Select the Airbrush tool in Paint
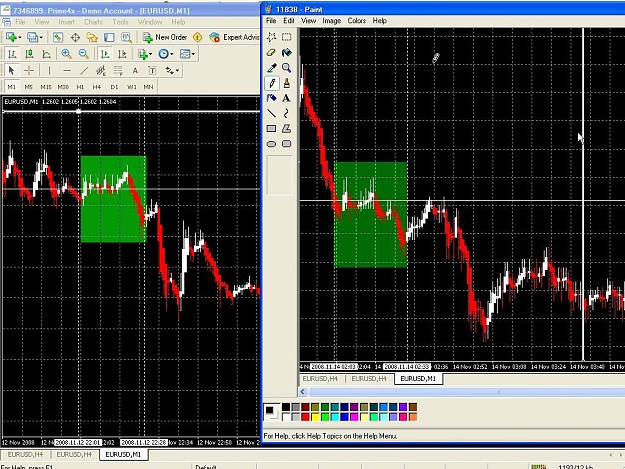 pos(271,98)
